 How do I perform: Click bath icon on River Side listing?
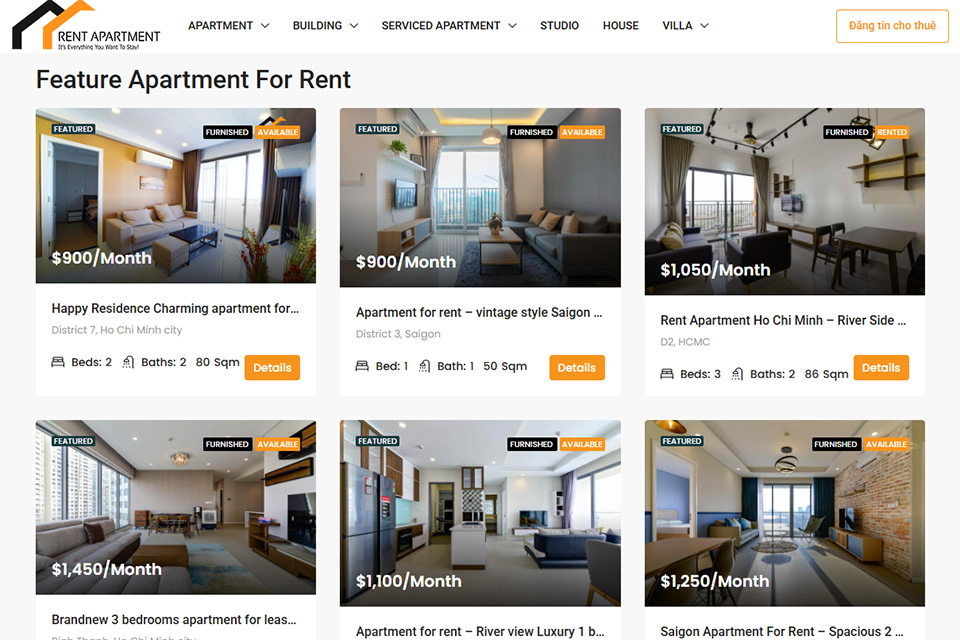click(737, 374)
